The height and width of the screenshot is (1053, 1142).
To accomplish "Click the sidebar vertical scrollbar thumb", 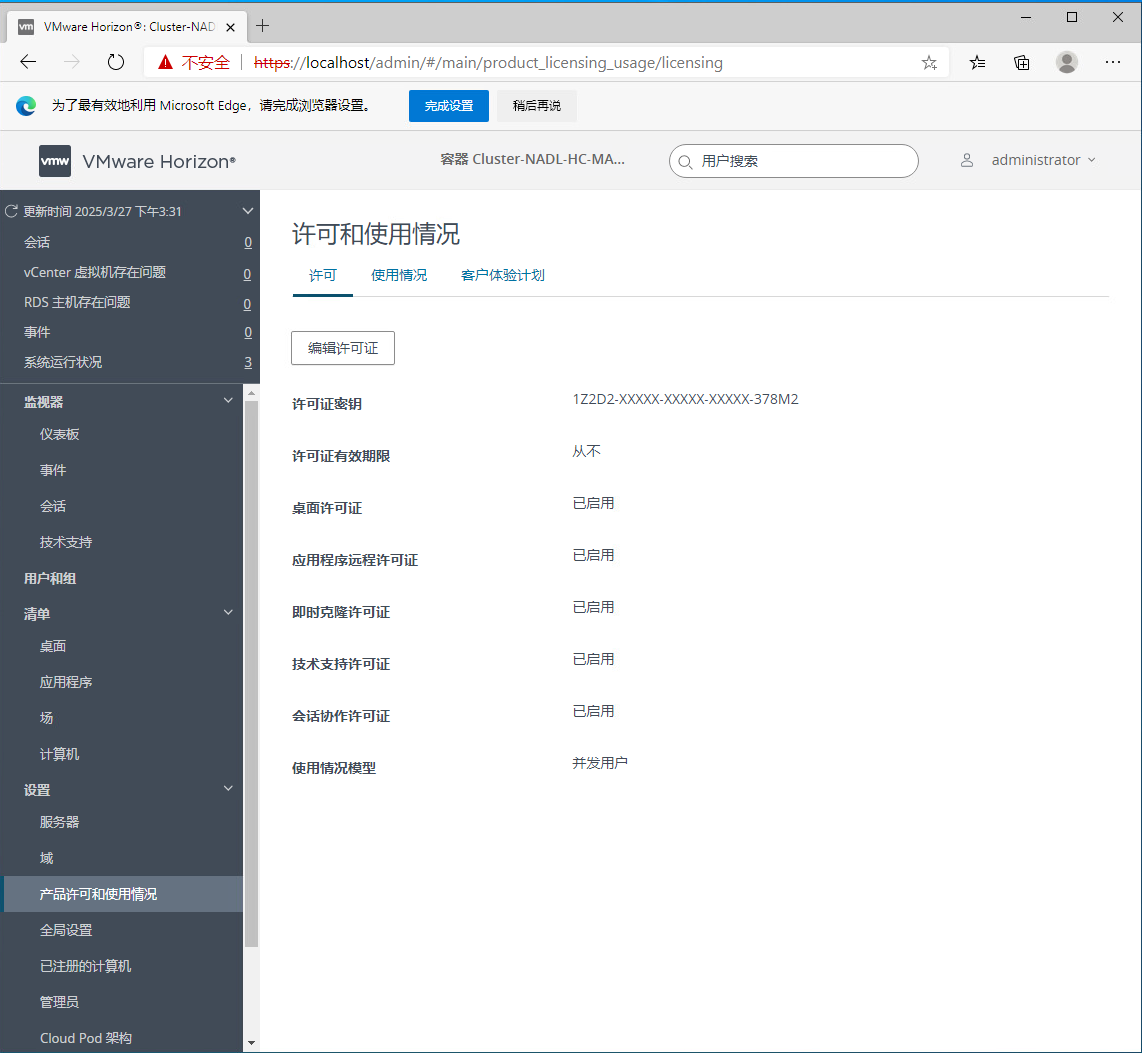I will 251,674.
